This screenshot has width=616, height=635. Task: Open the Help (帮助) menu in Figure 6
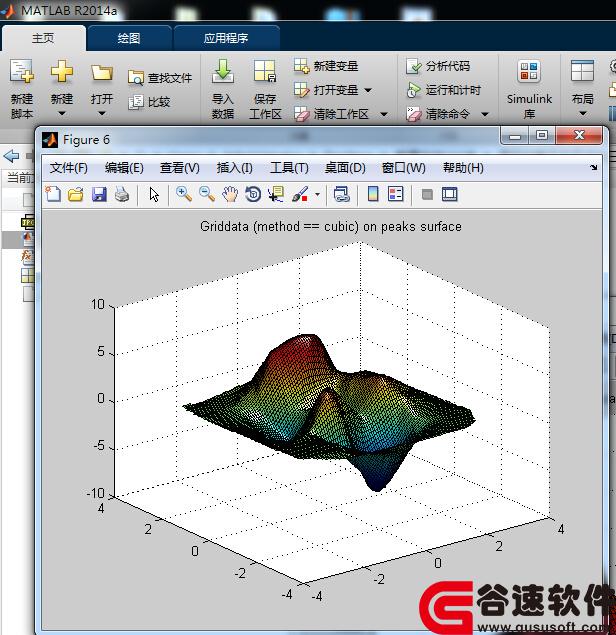pos(463,168)
